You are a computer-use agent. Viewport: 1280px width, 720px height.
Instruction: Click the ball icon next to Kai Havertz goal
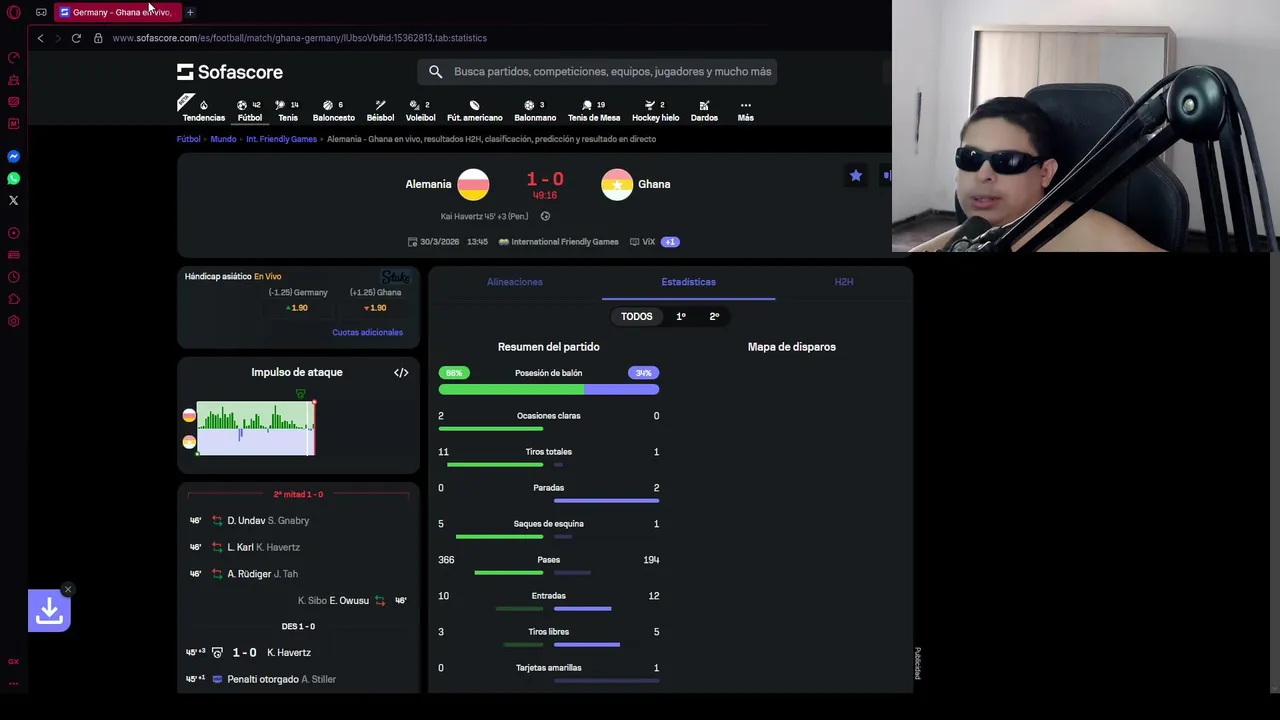(x=545, y=216)
